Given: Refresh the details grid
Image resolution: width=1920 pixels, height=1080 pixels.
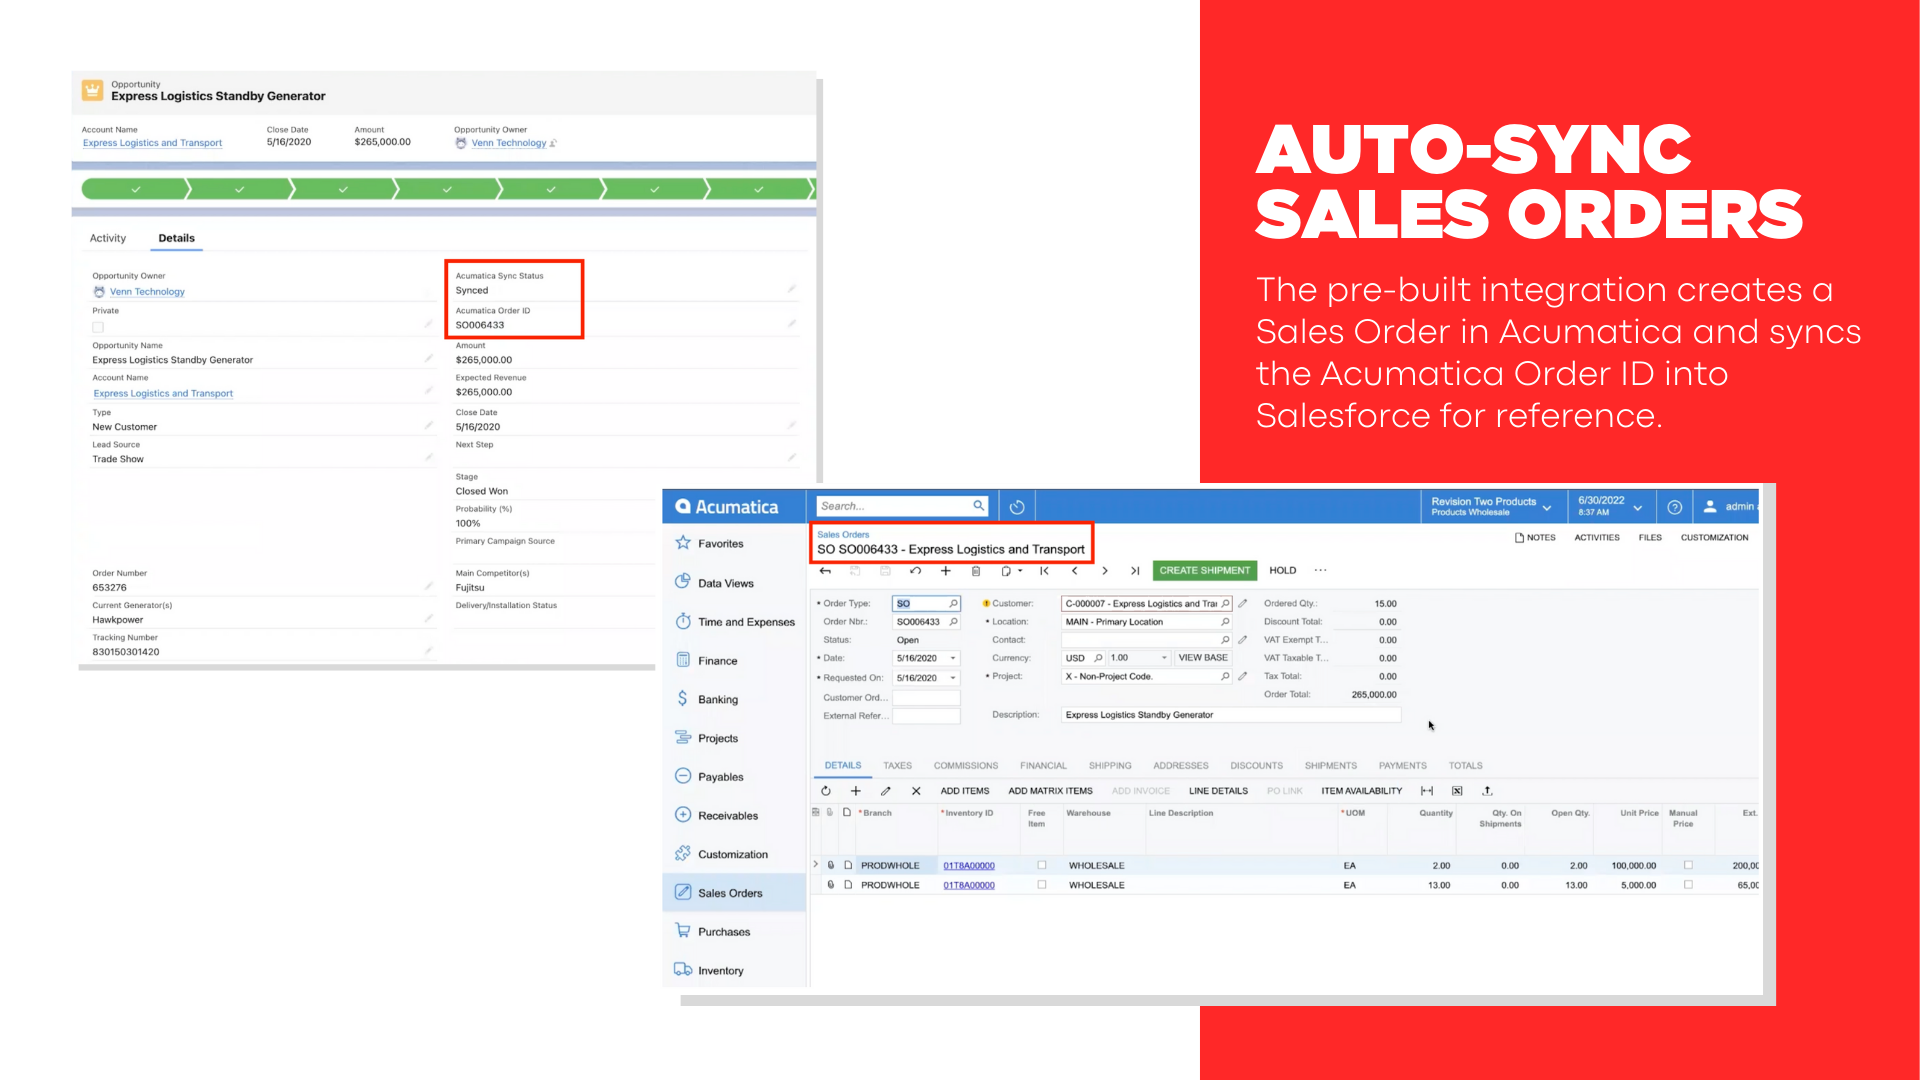Looking at the screenshot, I should coord(826,791).
